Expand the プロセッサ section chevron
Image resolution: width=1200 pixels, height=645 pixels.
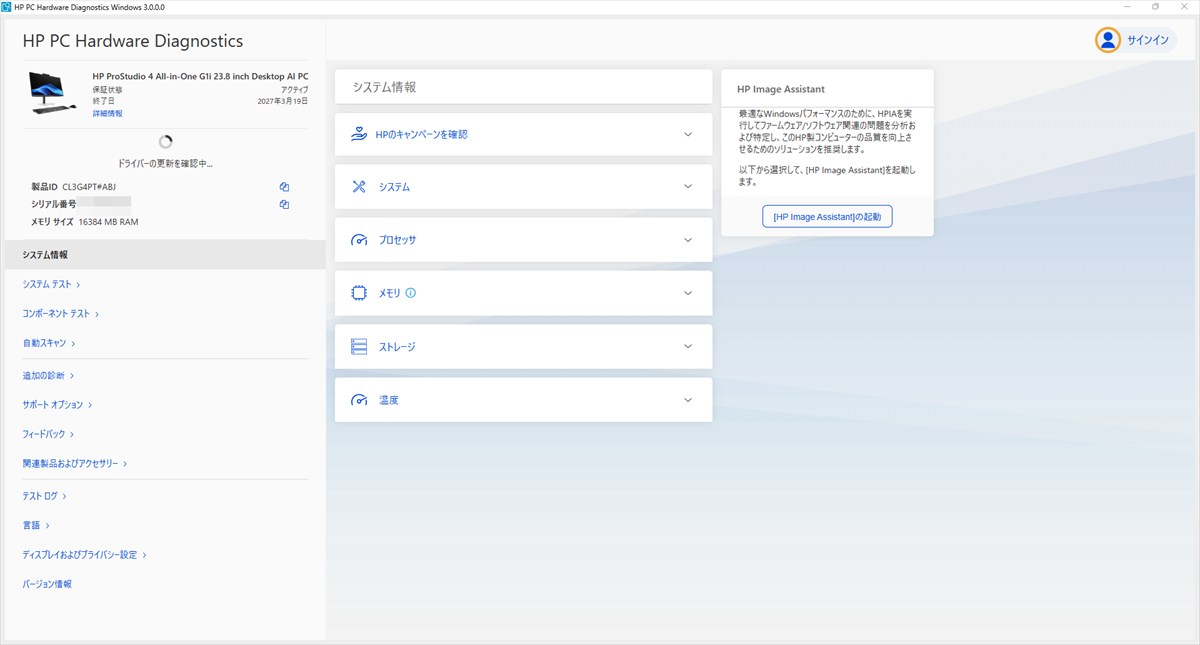tap(687, 240)
